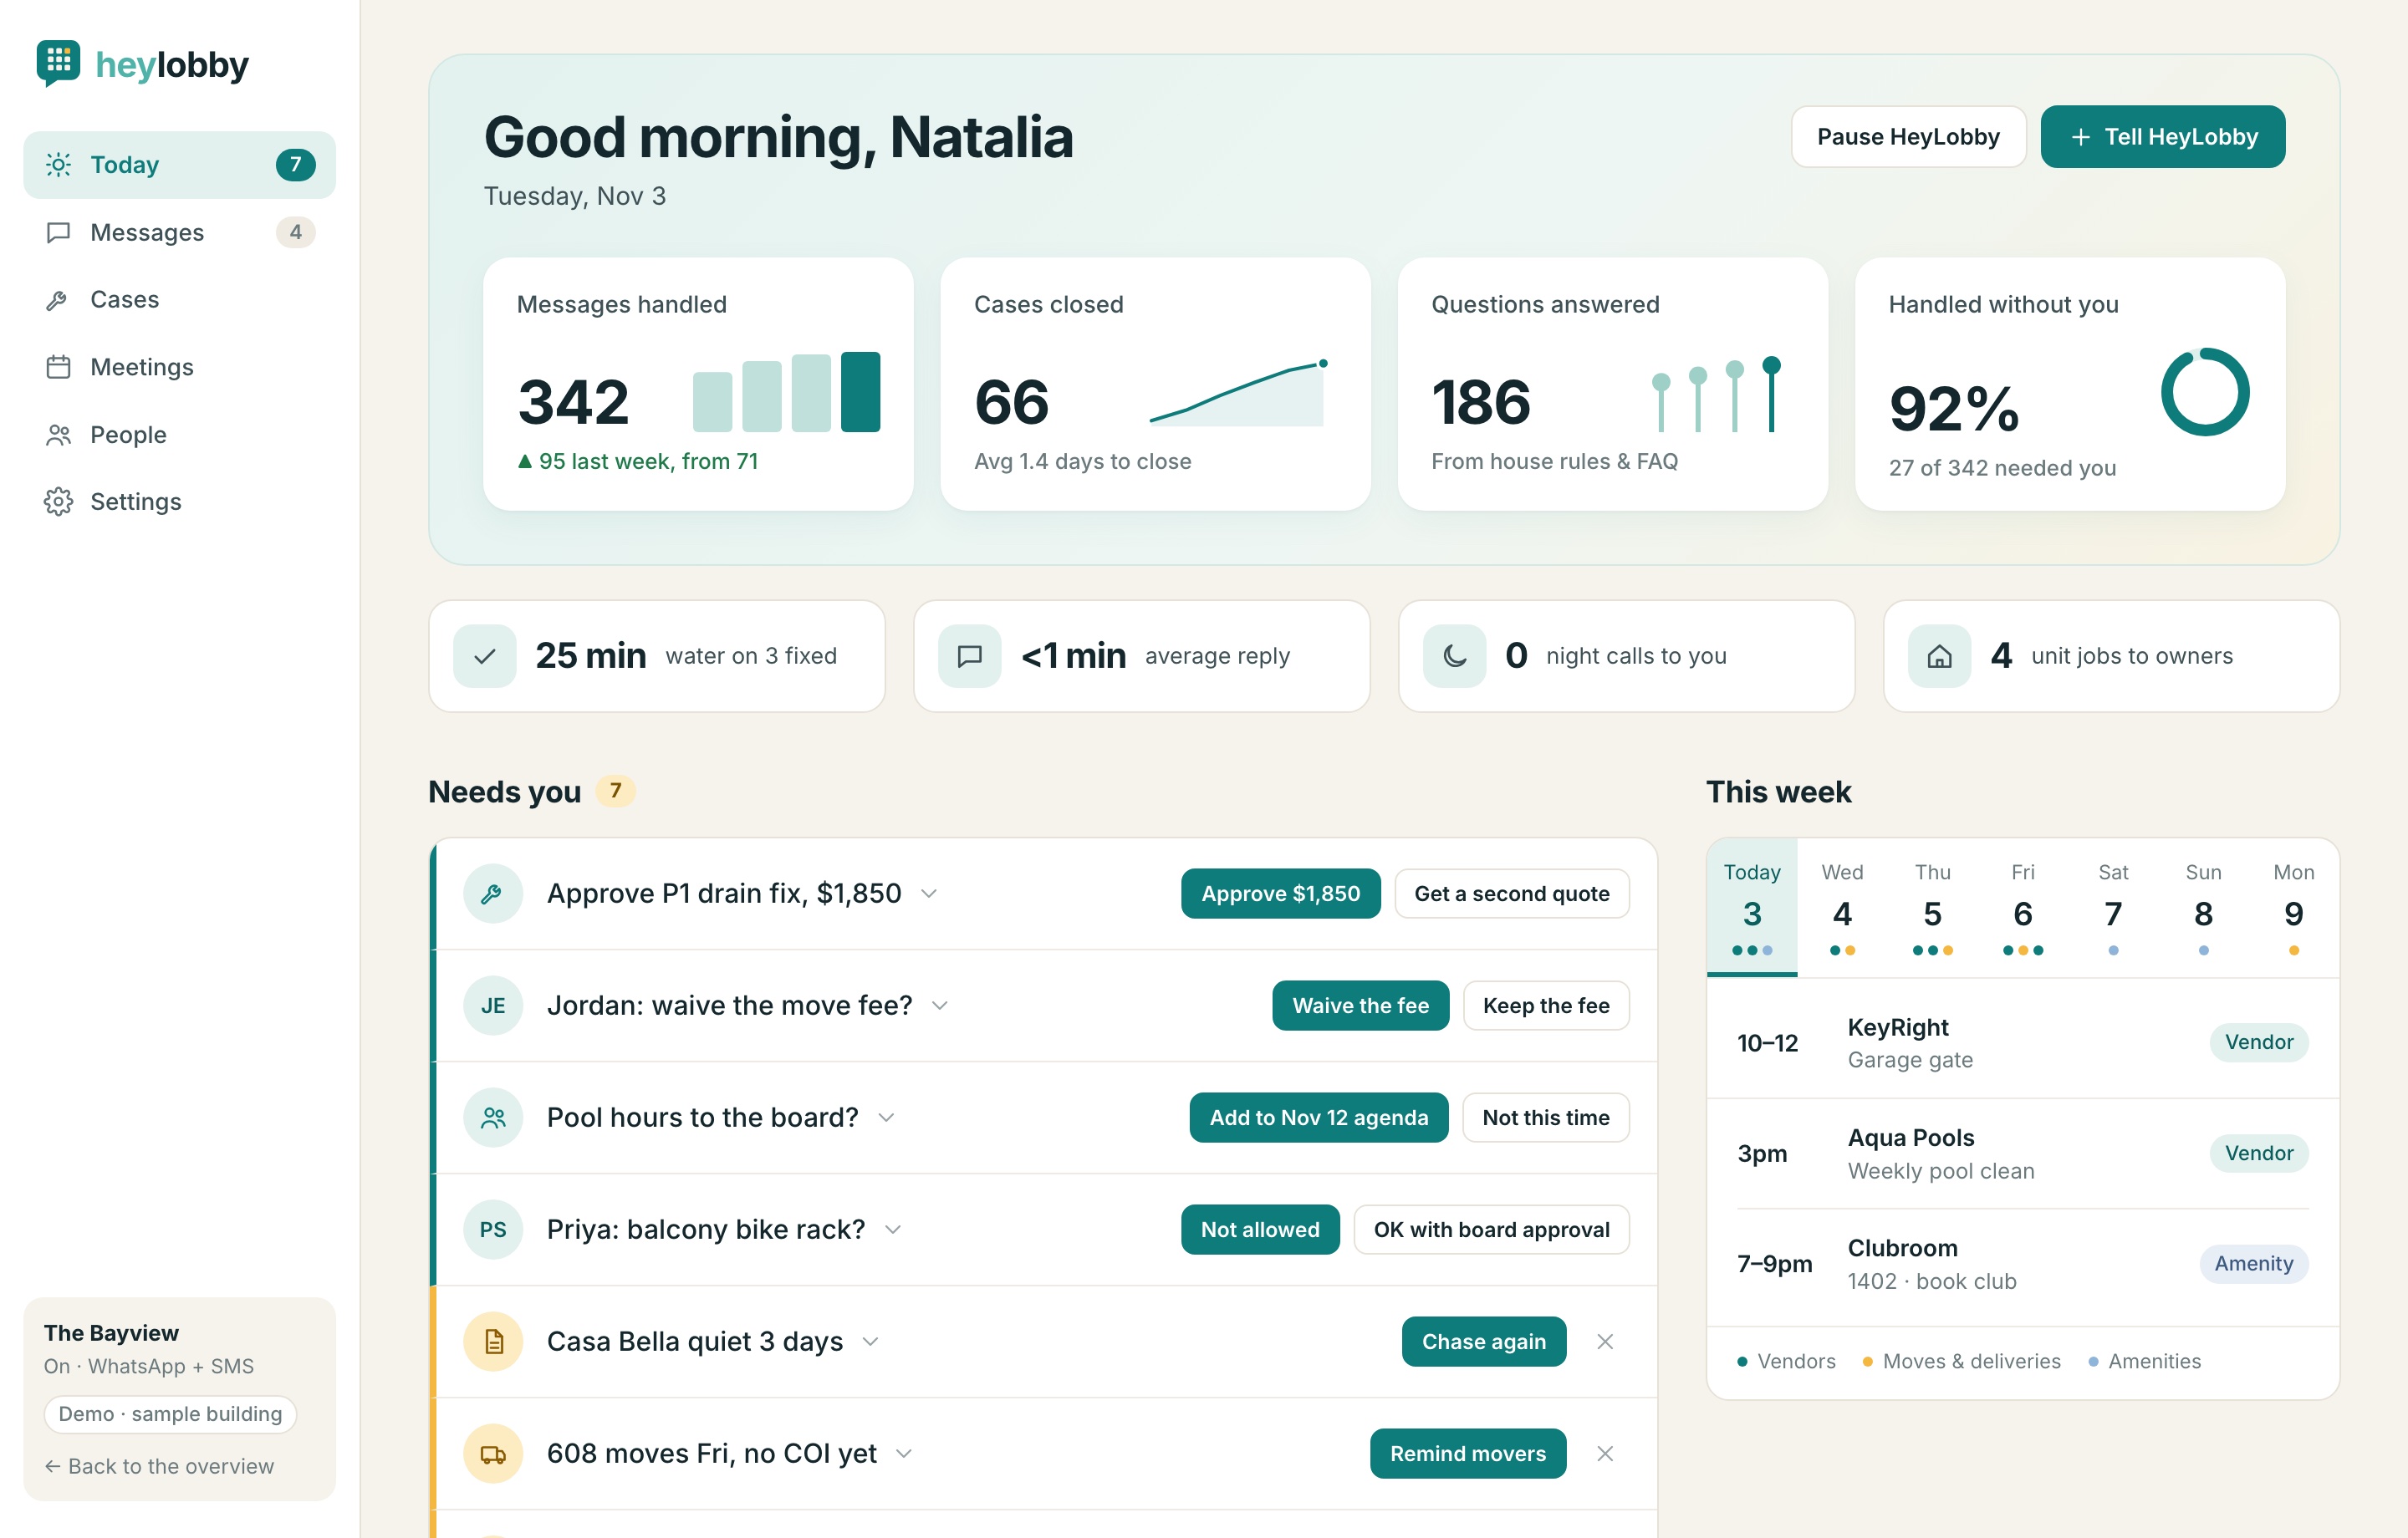Click the calendar icon beside Meetings
Viewport: 2408px width, 1538px height.
click(58, 367)
